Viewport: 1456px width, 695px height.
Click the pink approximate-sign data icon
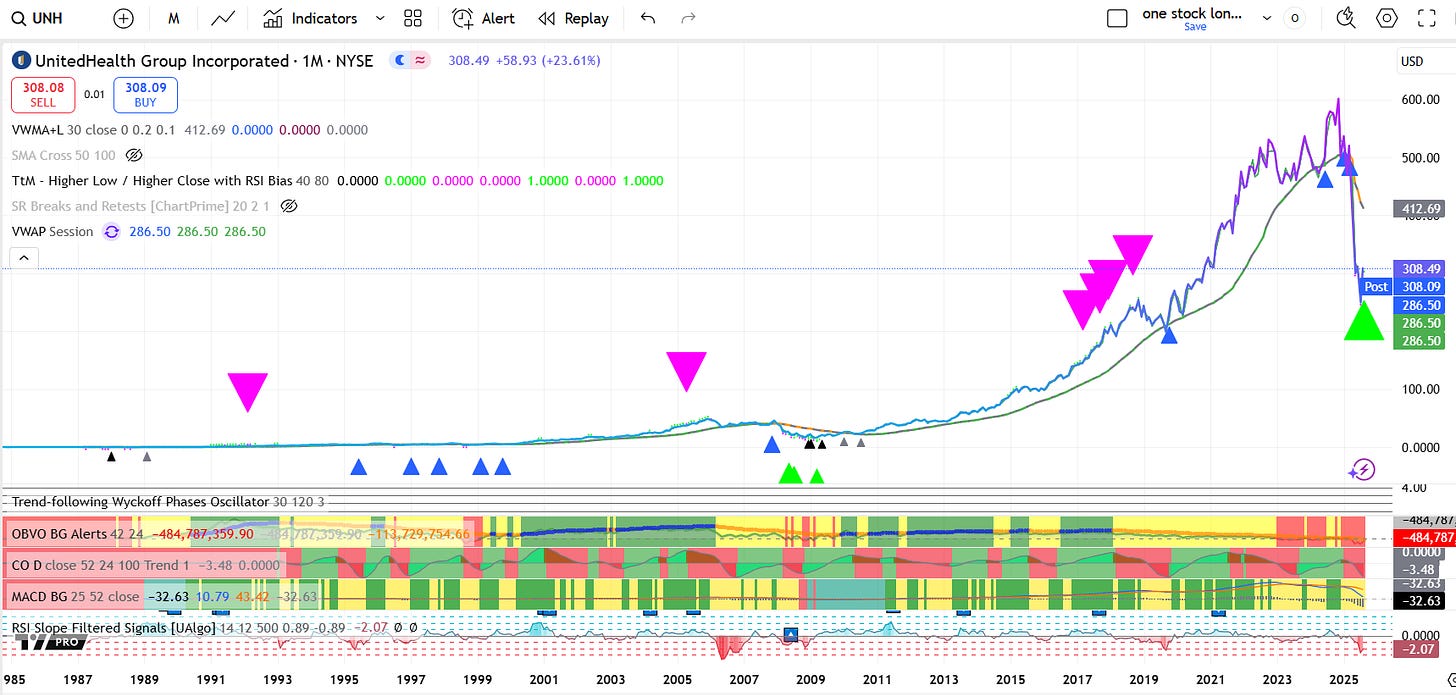(421, 61)
